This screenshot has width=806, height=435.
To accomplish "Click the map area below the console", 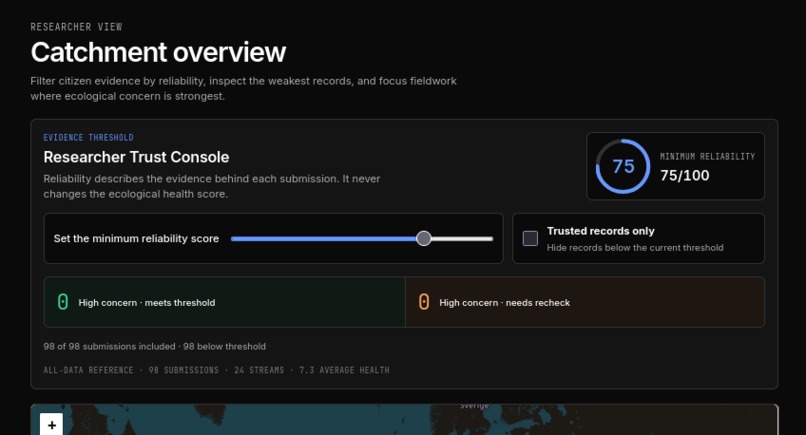I will (x=404, y=420).
